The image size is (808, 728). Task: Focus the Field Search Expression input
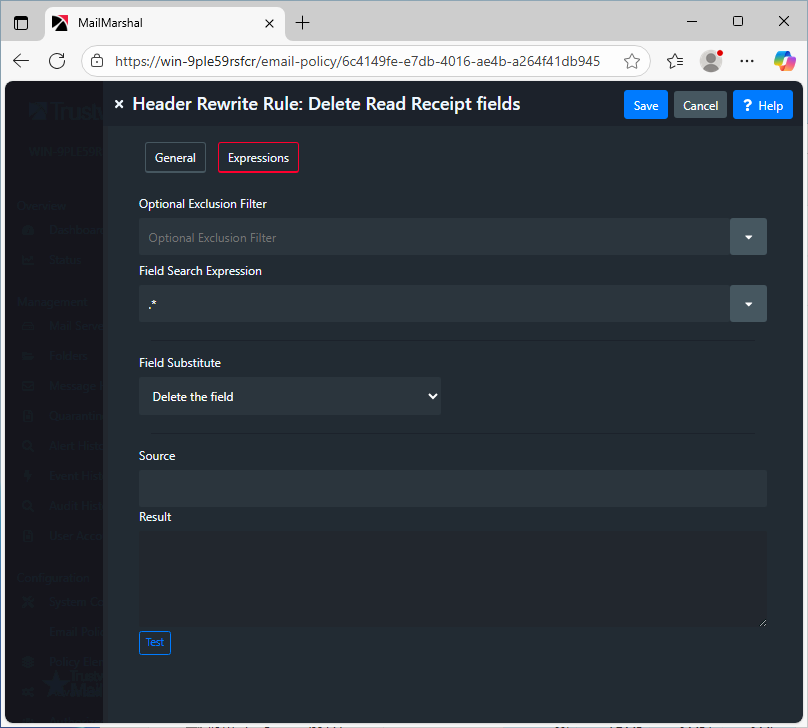[x=434, y=304]
